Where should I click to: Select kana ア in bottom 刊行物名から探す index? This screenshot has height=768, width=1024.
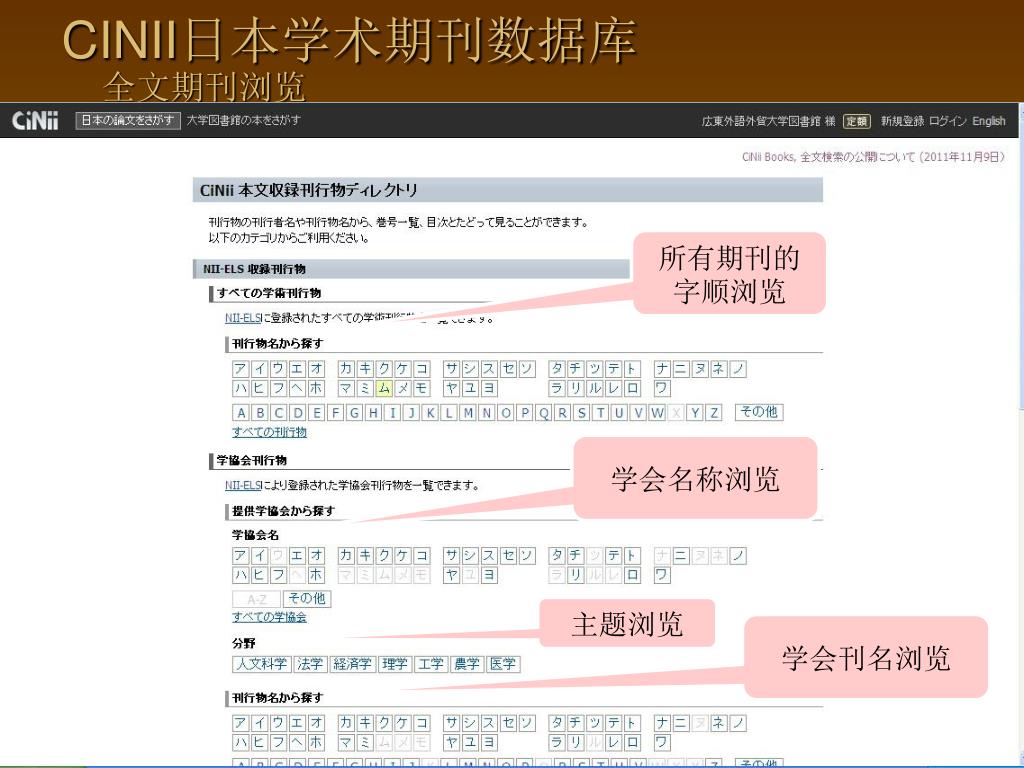click(241, 724)
